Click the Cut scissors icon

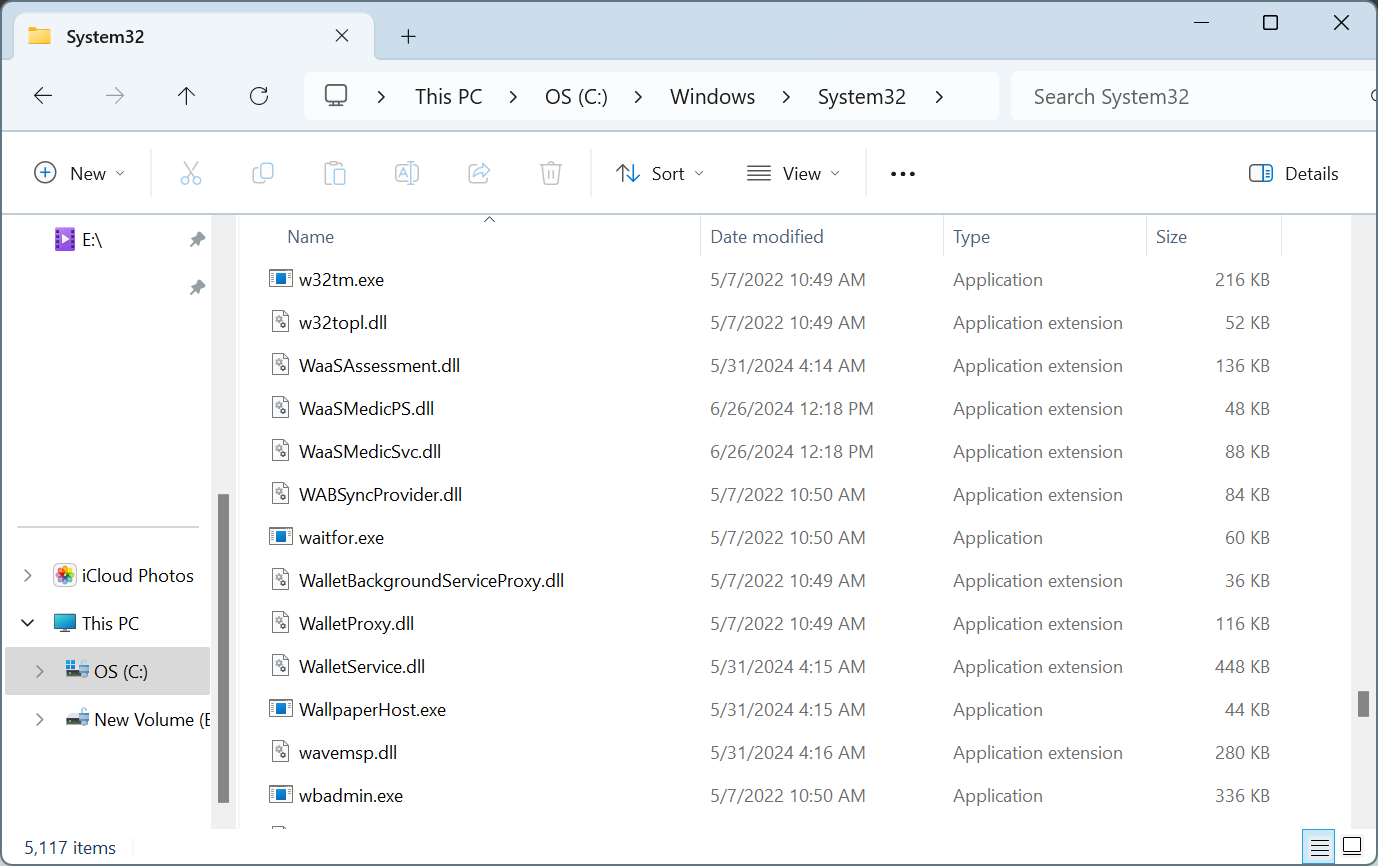[x=191, y=173]
